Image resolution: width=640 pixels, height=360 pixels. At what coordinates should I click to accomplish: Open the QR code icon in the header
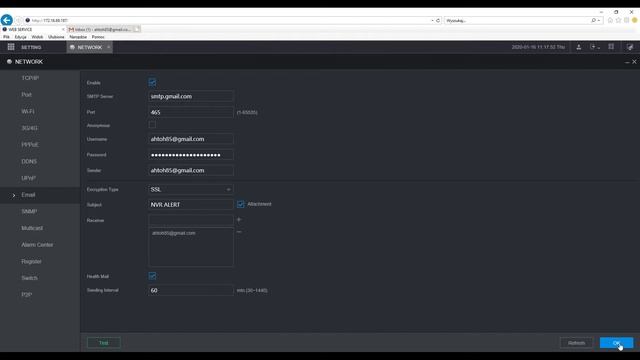pos(611,47)
